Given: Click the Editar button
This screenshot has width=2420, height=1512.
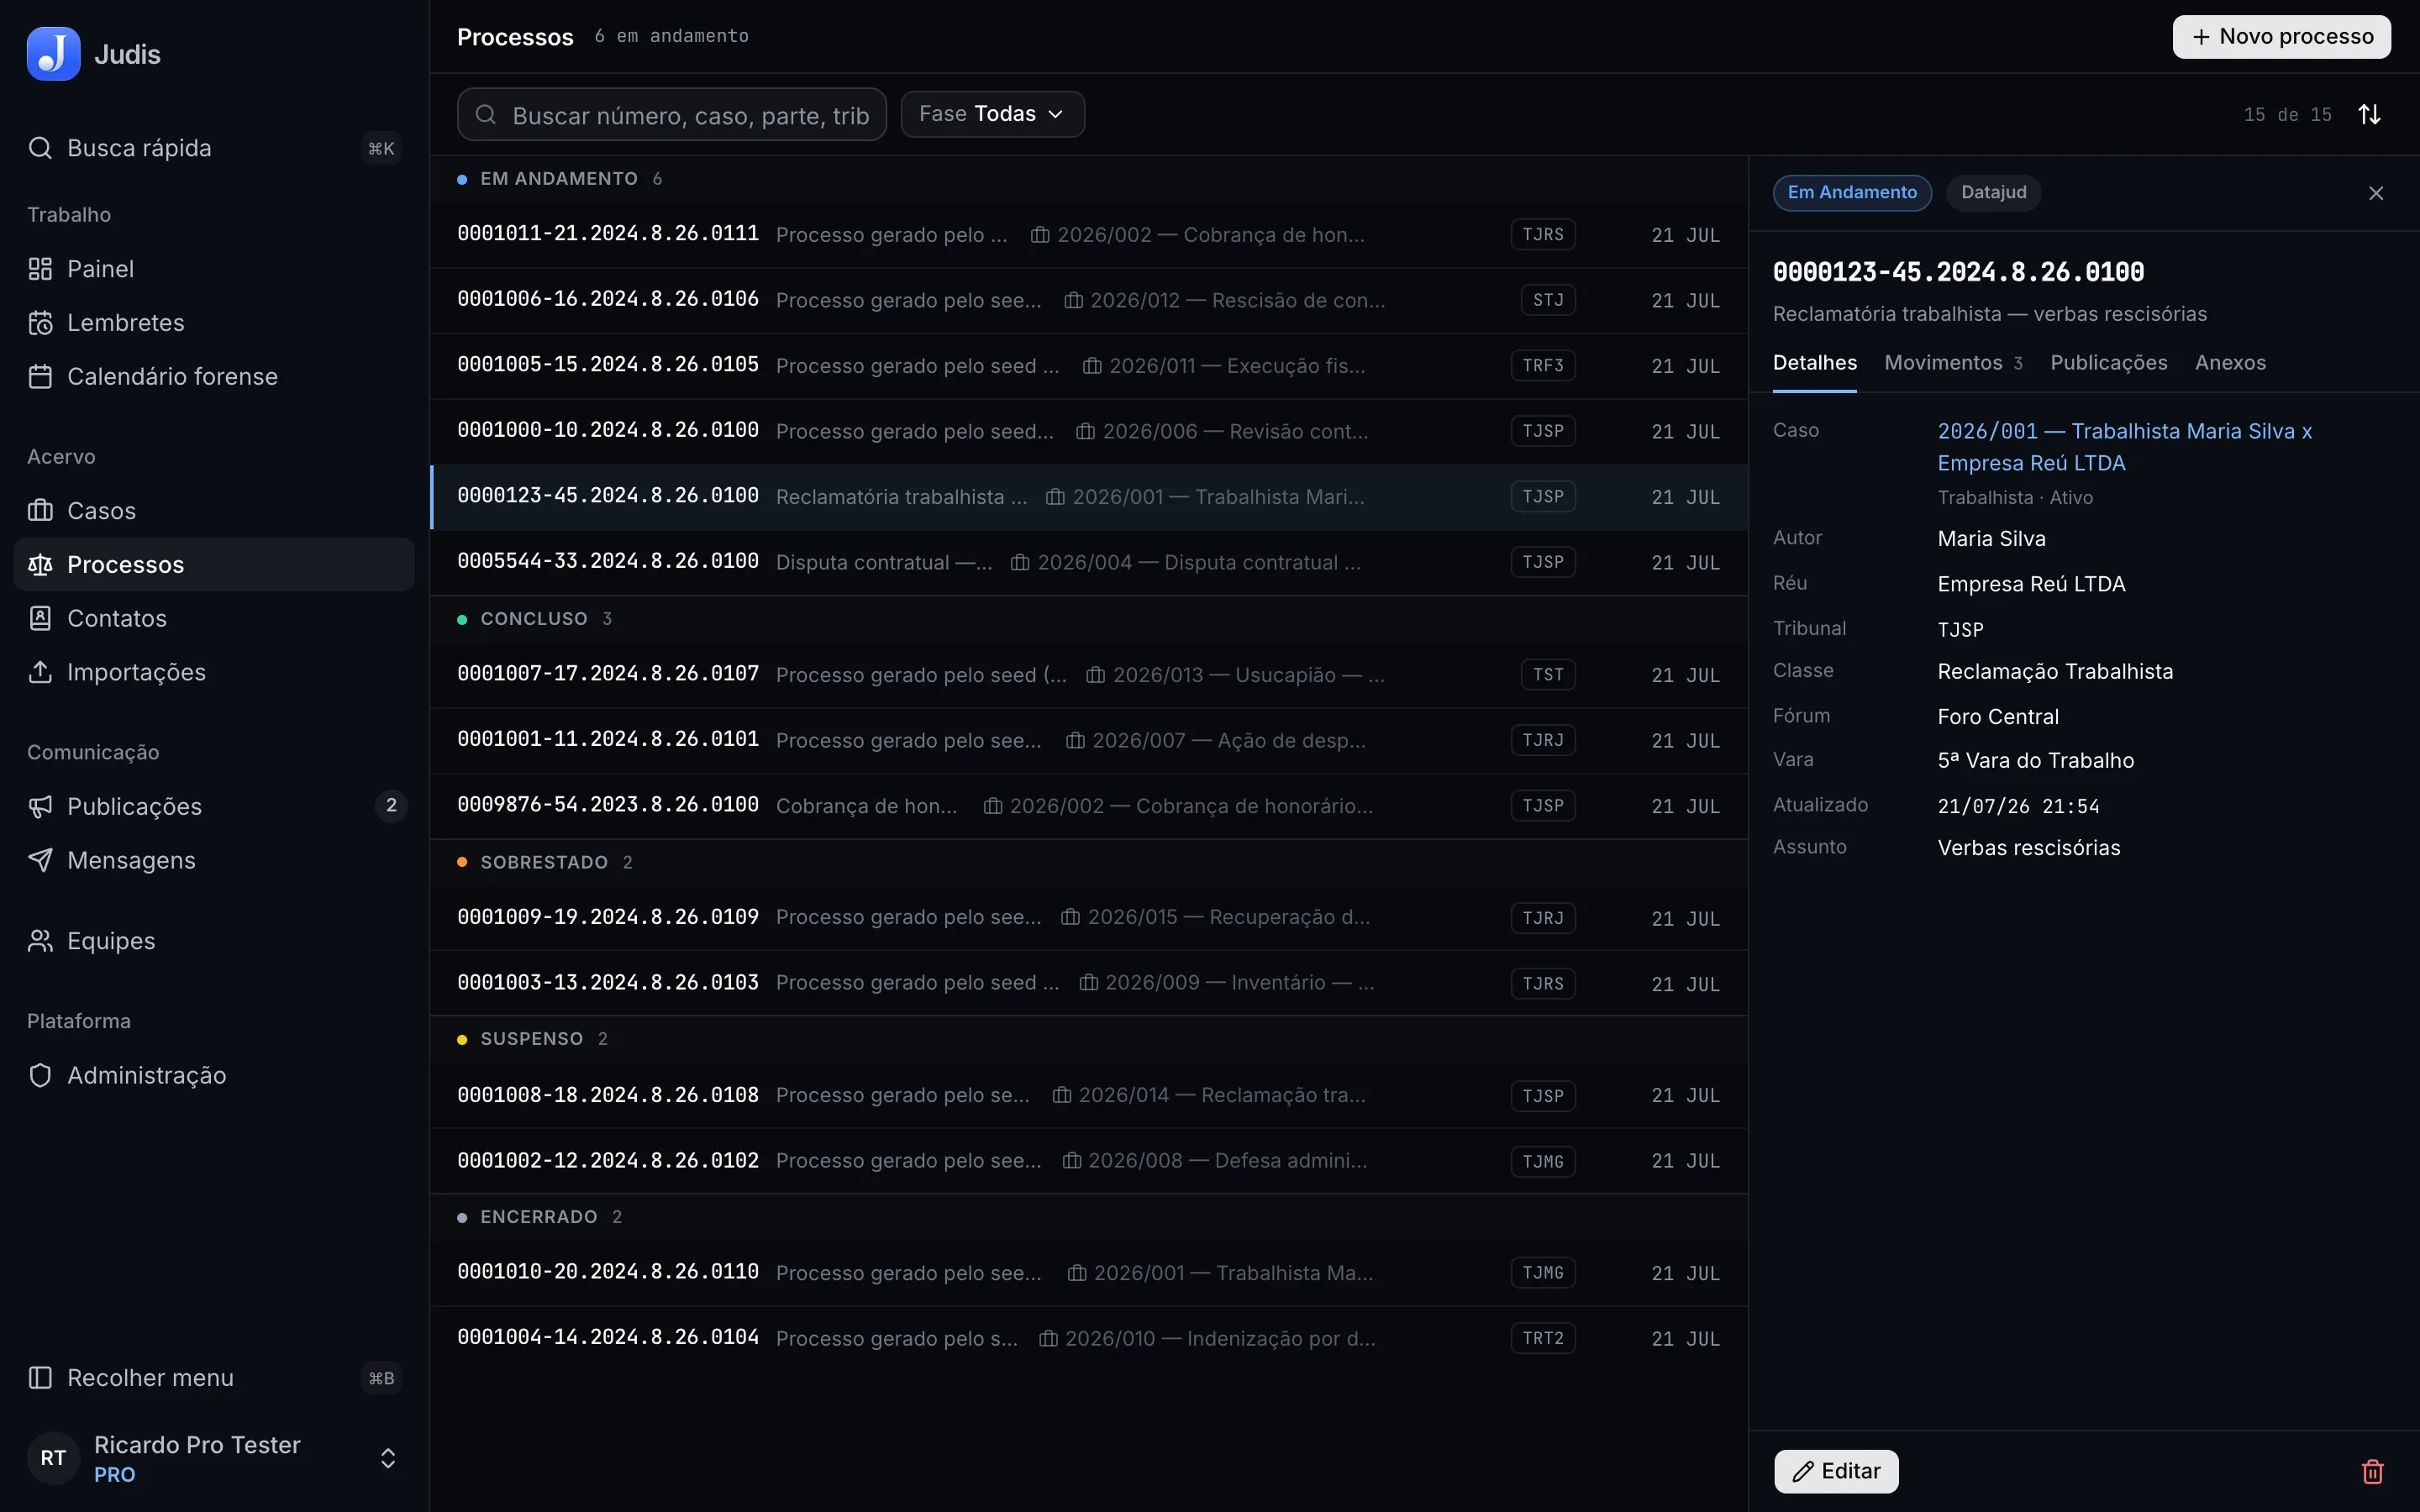Looking at the screenshot, I should click(x=1836, y=1471).
